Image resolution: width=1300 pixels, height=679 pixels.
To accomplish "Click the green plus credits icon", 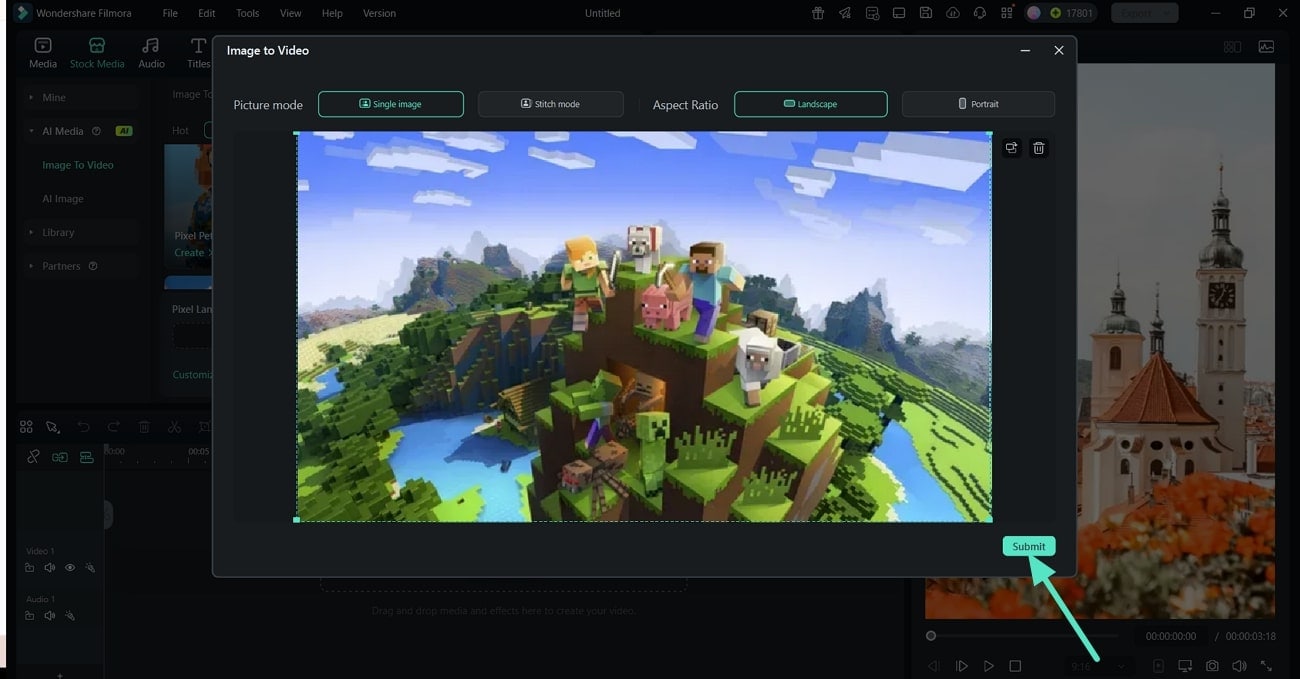I will coord(1055,13).
